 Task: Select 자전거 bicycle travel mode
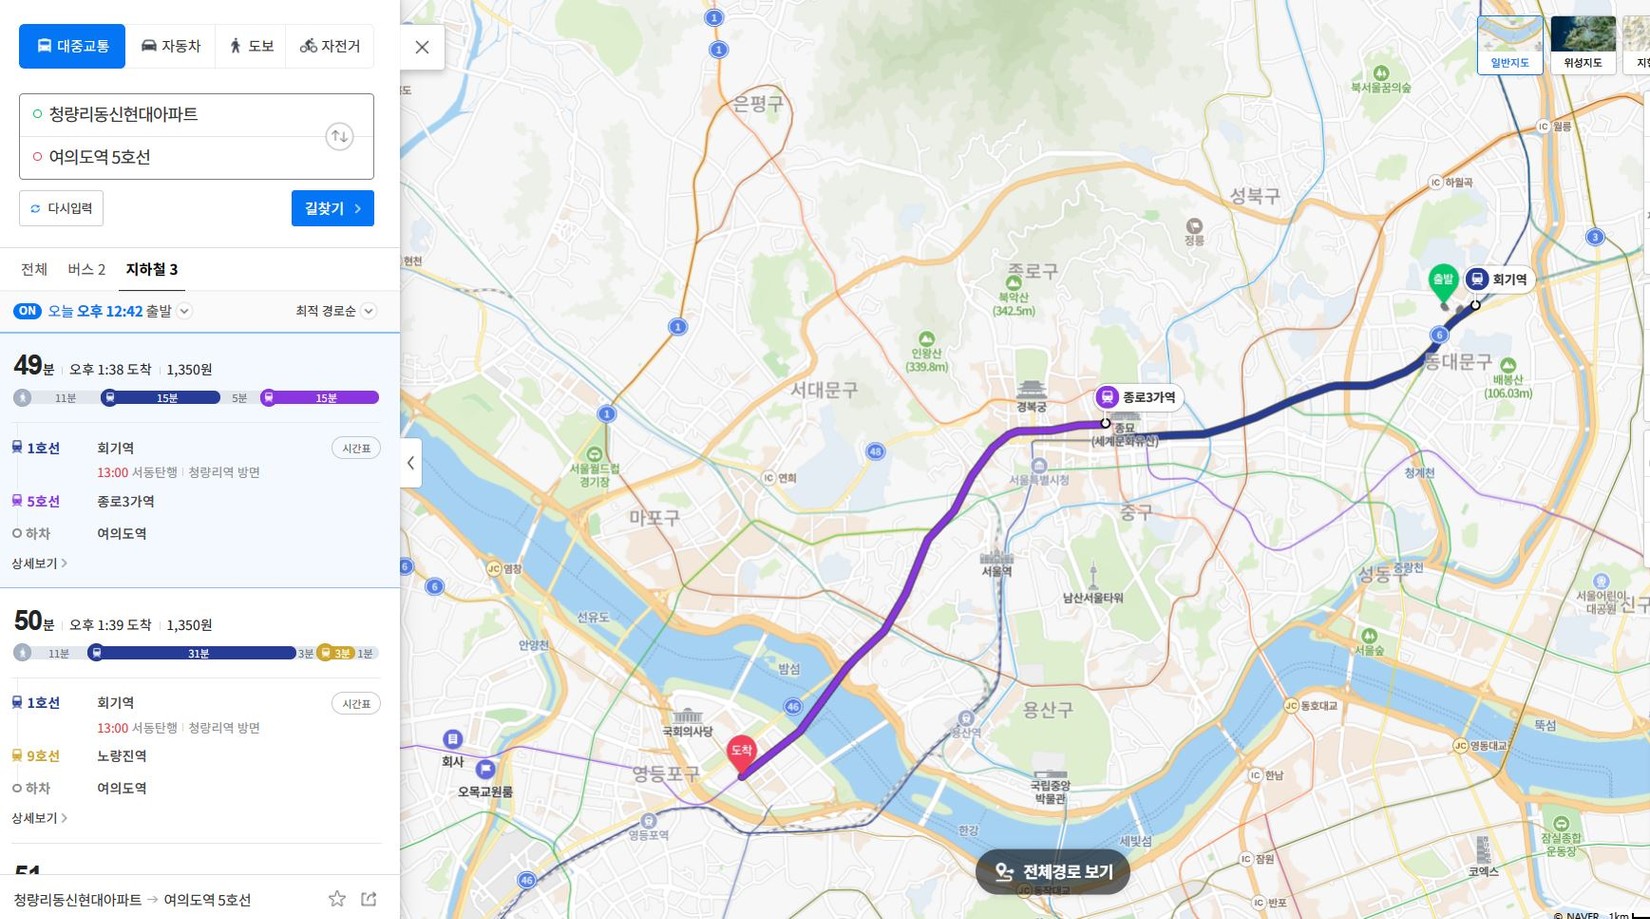330,46
